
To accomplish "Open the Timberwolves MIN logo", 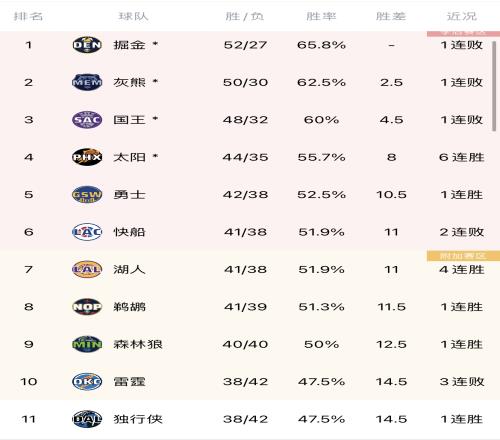I will pyautogui.click(x=87, y=344).
